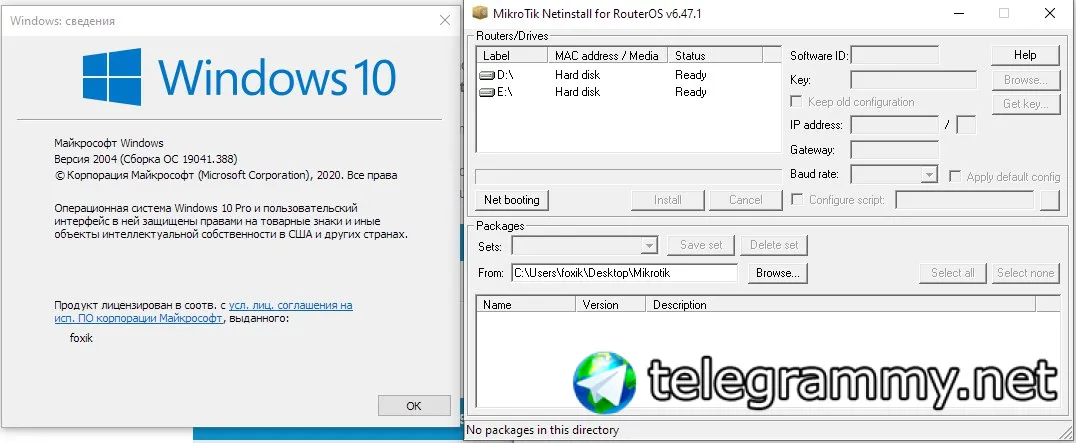This screenshot has height=443, width=1076.
Task: Click the Name column header in Packages
Action: pyautogui.click(x=526, y=304)
